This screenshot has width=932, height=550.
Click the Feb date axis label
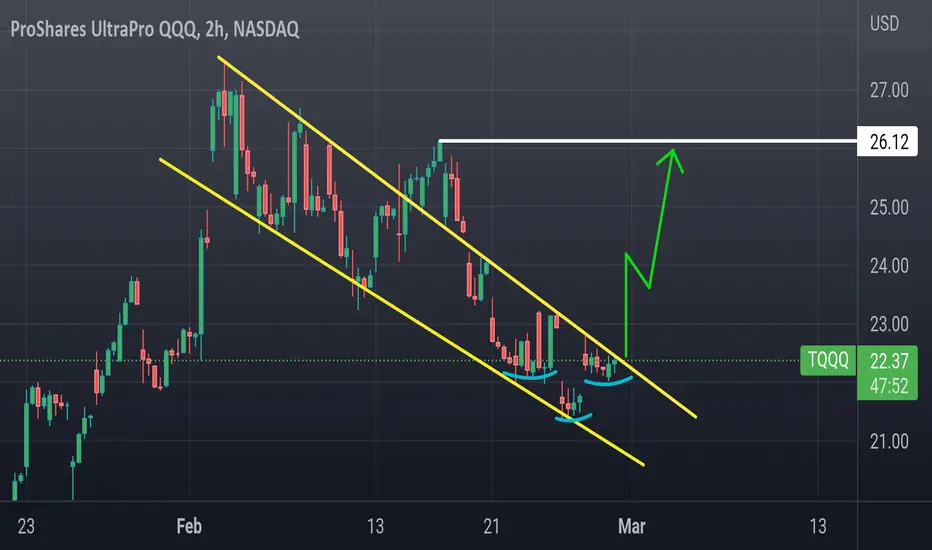(x=189, y=526)
